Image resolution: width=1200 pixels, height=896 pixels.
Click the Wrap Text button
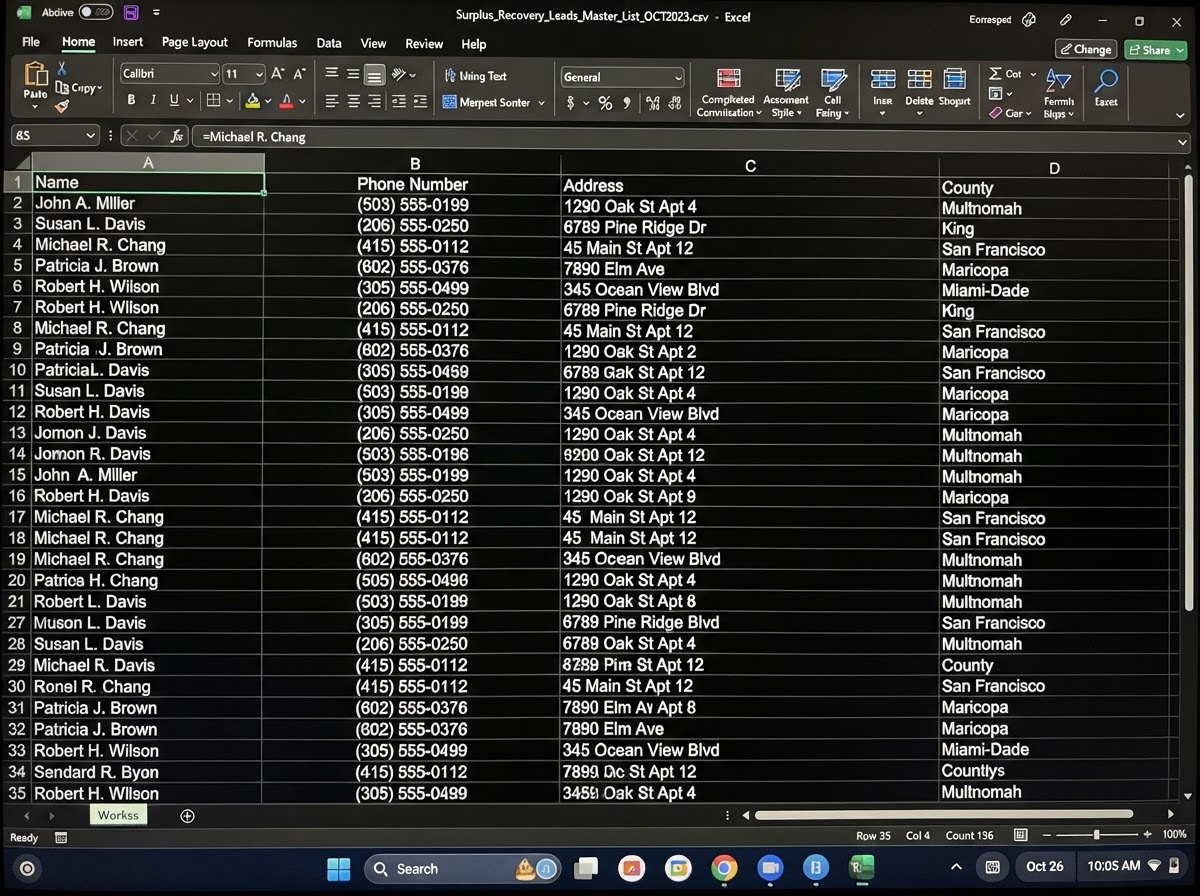pos(475,76)
